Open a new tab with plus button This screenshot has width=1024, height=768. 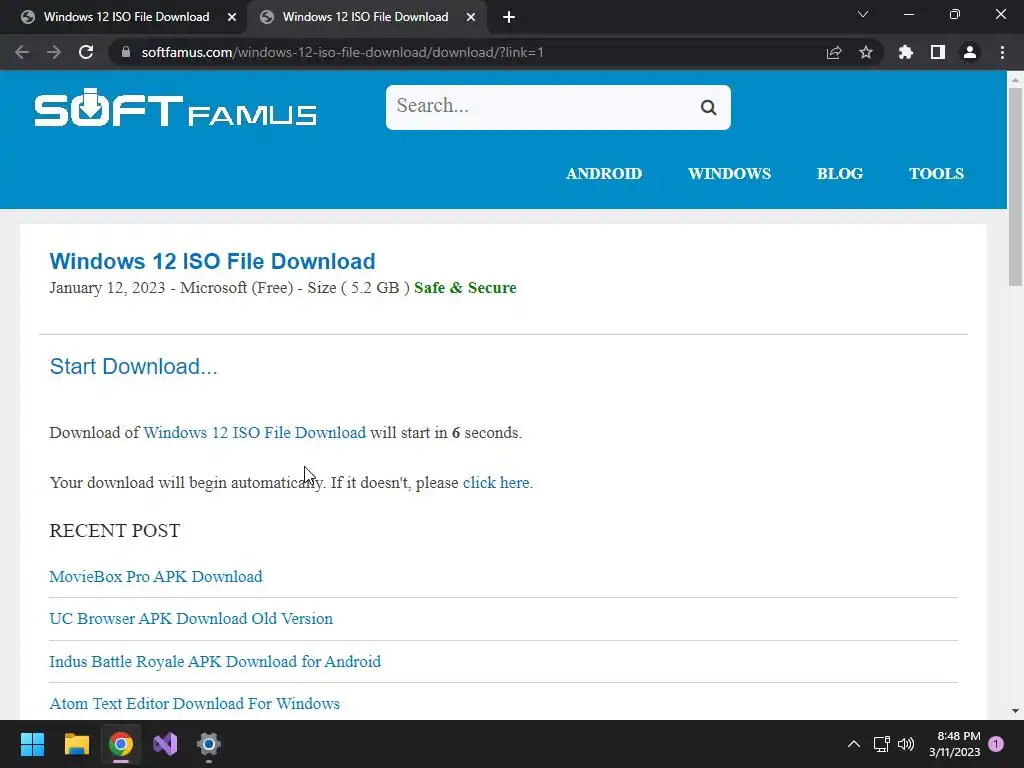[x=509, y=17]
